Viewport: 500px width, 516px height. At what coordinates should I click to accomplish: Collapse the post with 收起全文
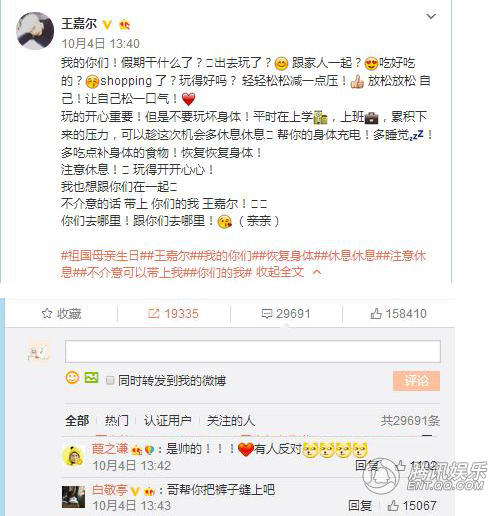[x=280, y=272]
